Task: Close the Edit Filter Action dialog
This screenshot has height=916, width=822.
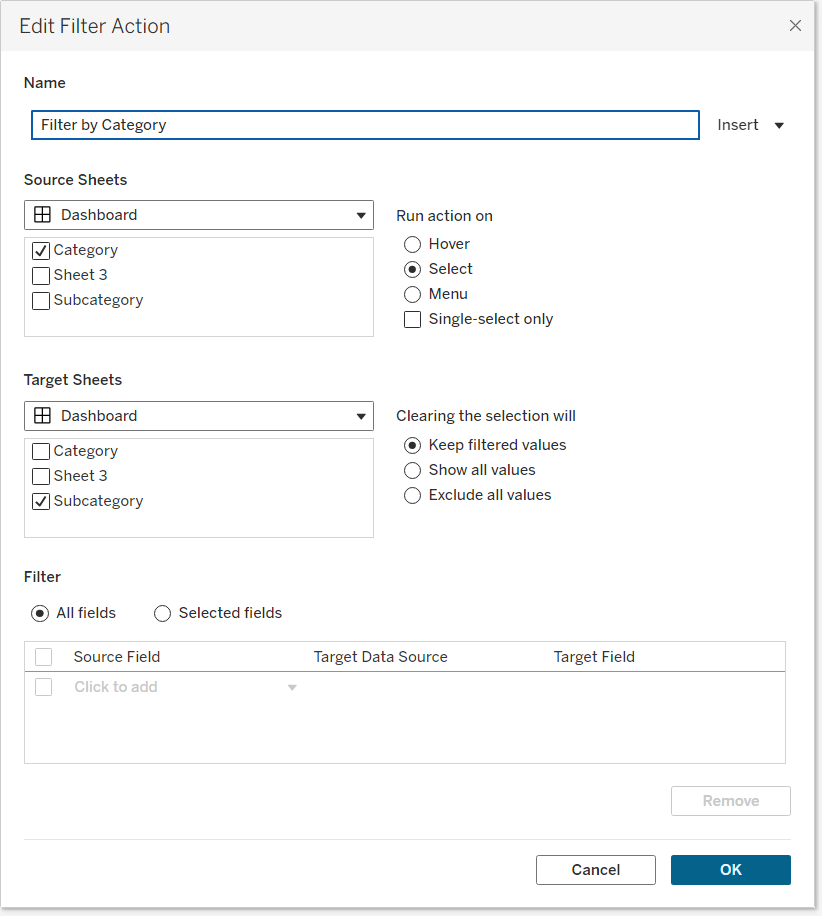Action: (x=795, y=26)
